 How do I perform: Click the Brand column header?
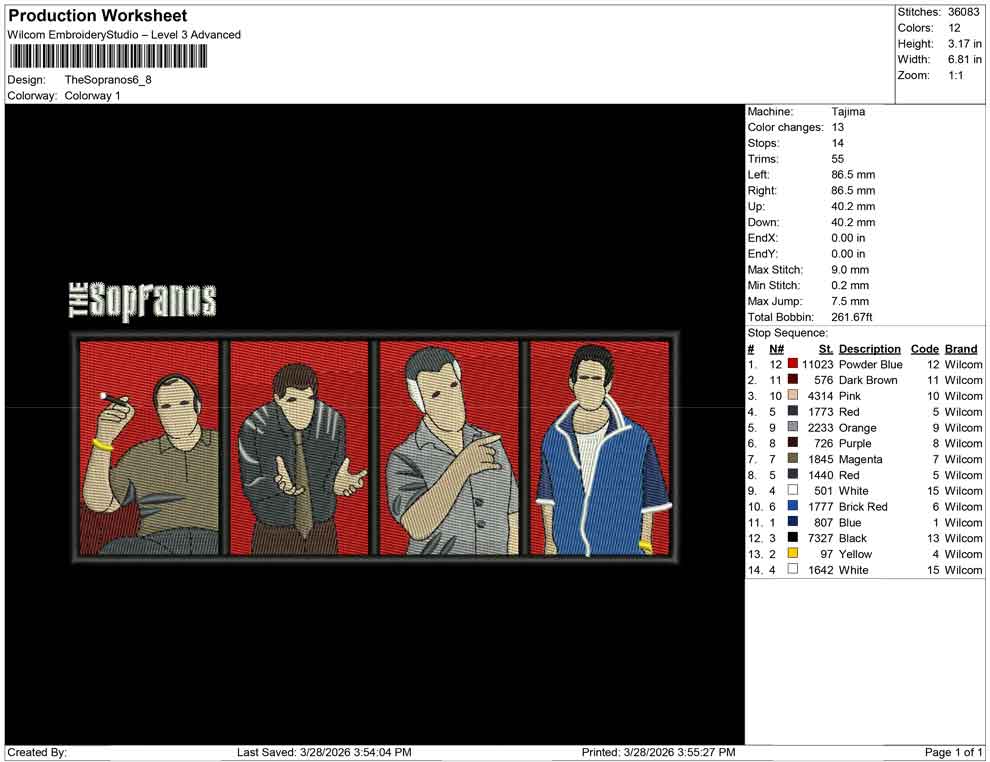coord(961,348)
